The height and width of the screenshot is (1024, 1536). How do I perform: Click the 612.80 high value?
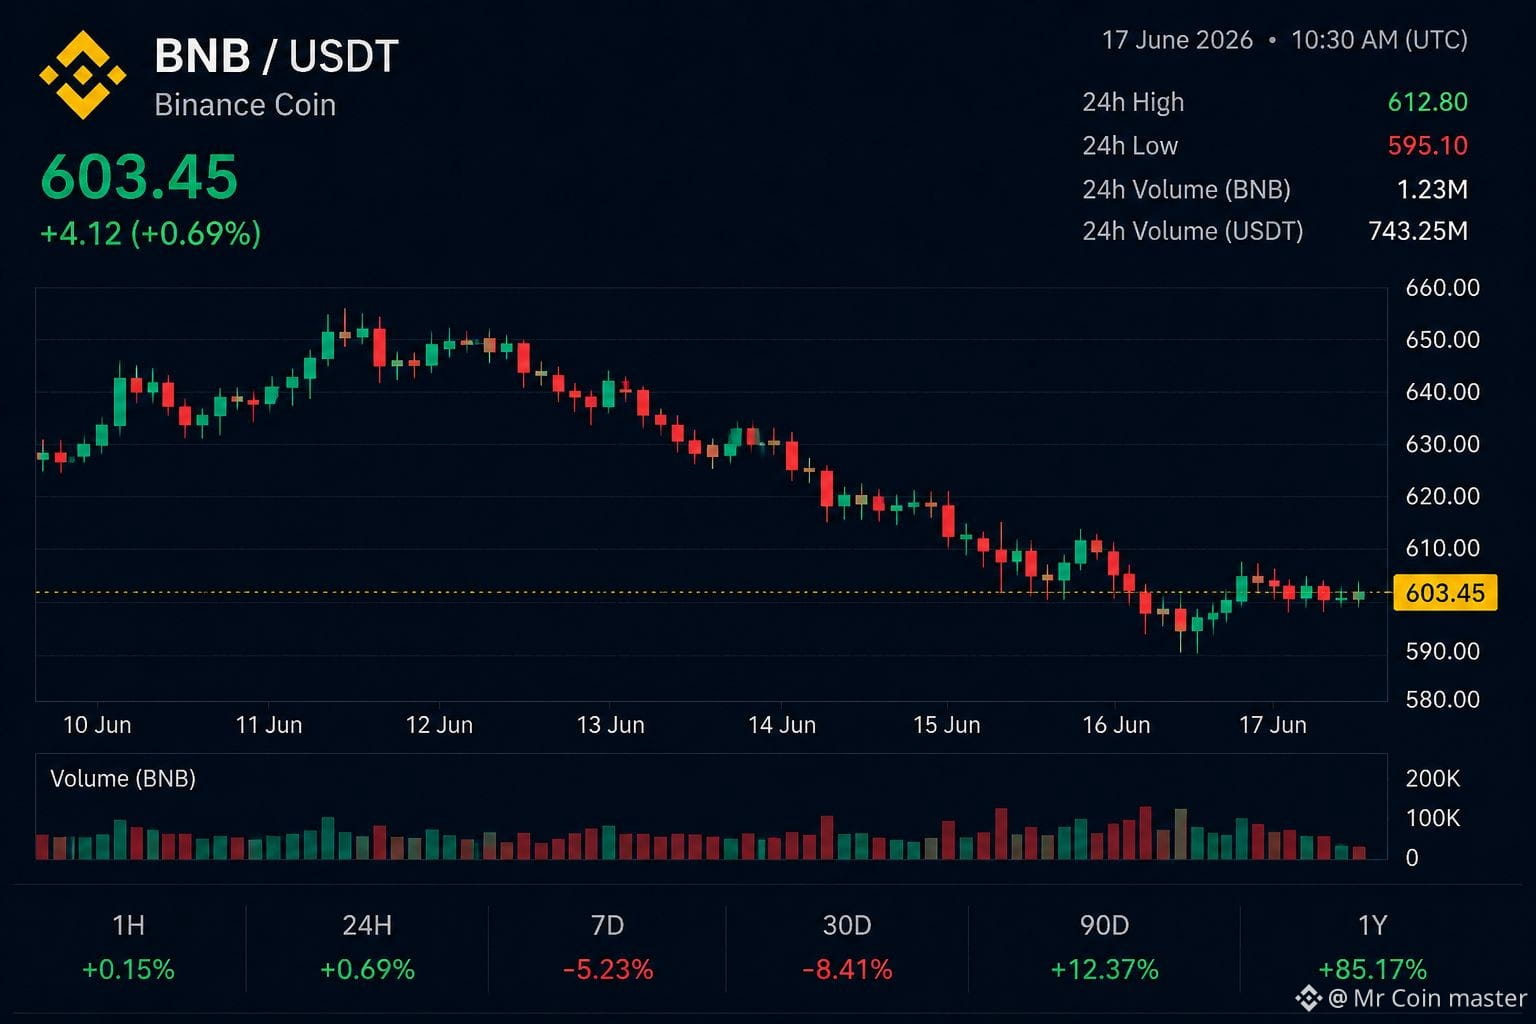click(x=1428, y=102)
